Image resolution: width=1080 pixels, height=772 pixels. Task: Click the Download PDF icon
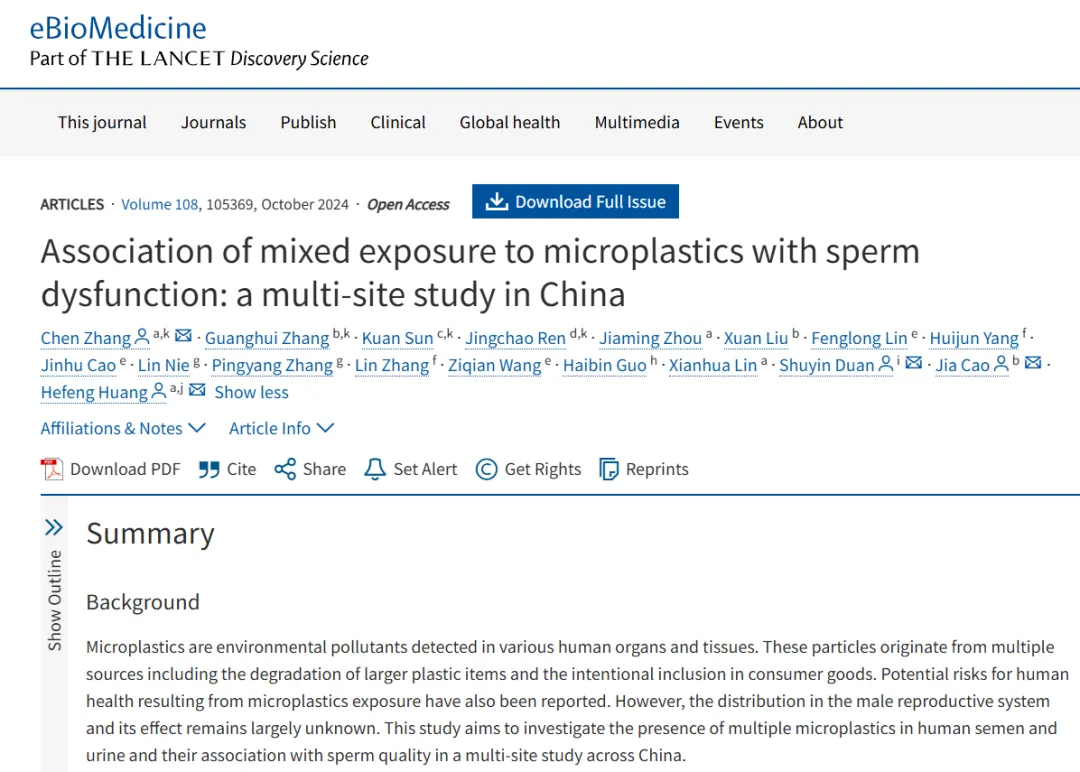[51, 469]
